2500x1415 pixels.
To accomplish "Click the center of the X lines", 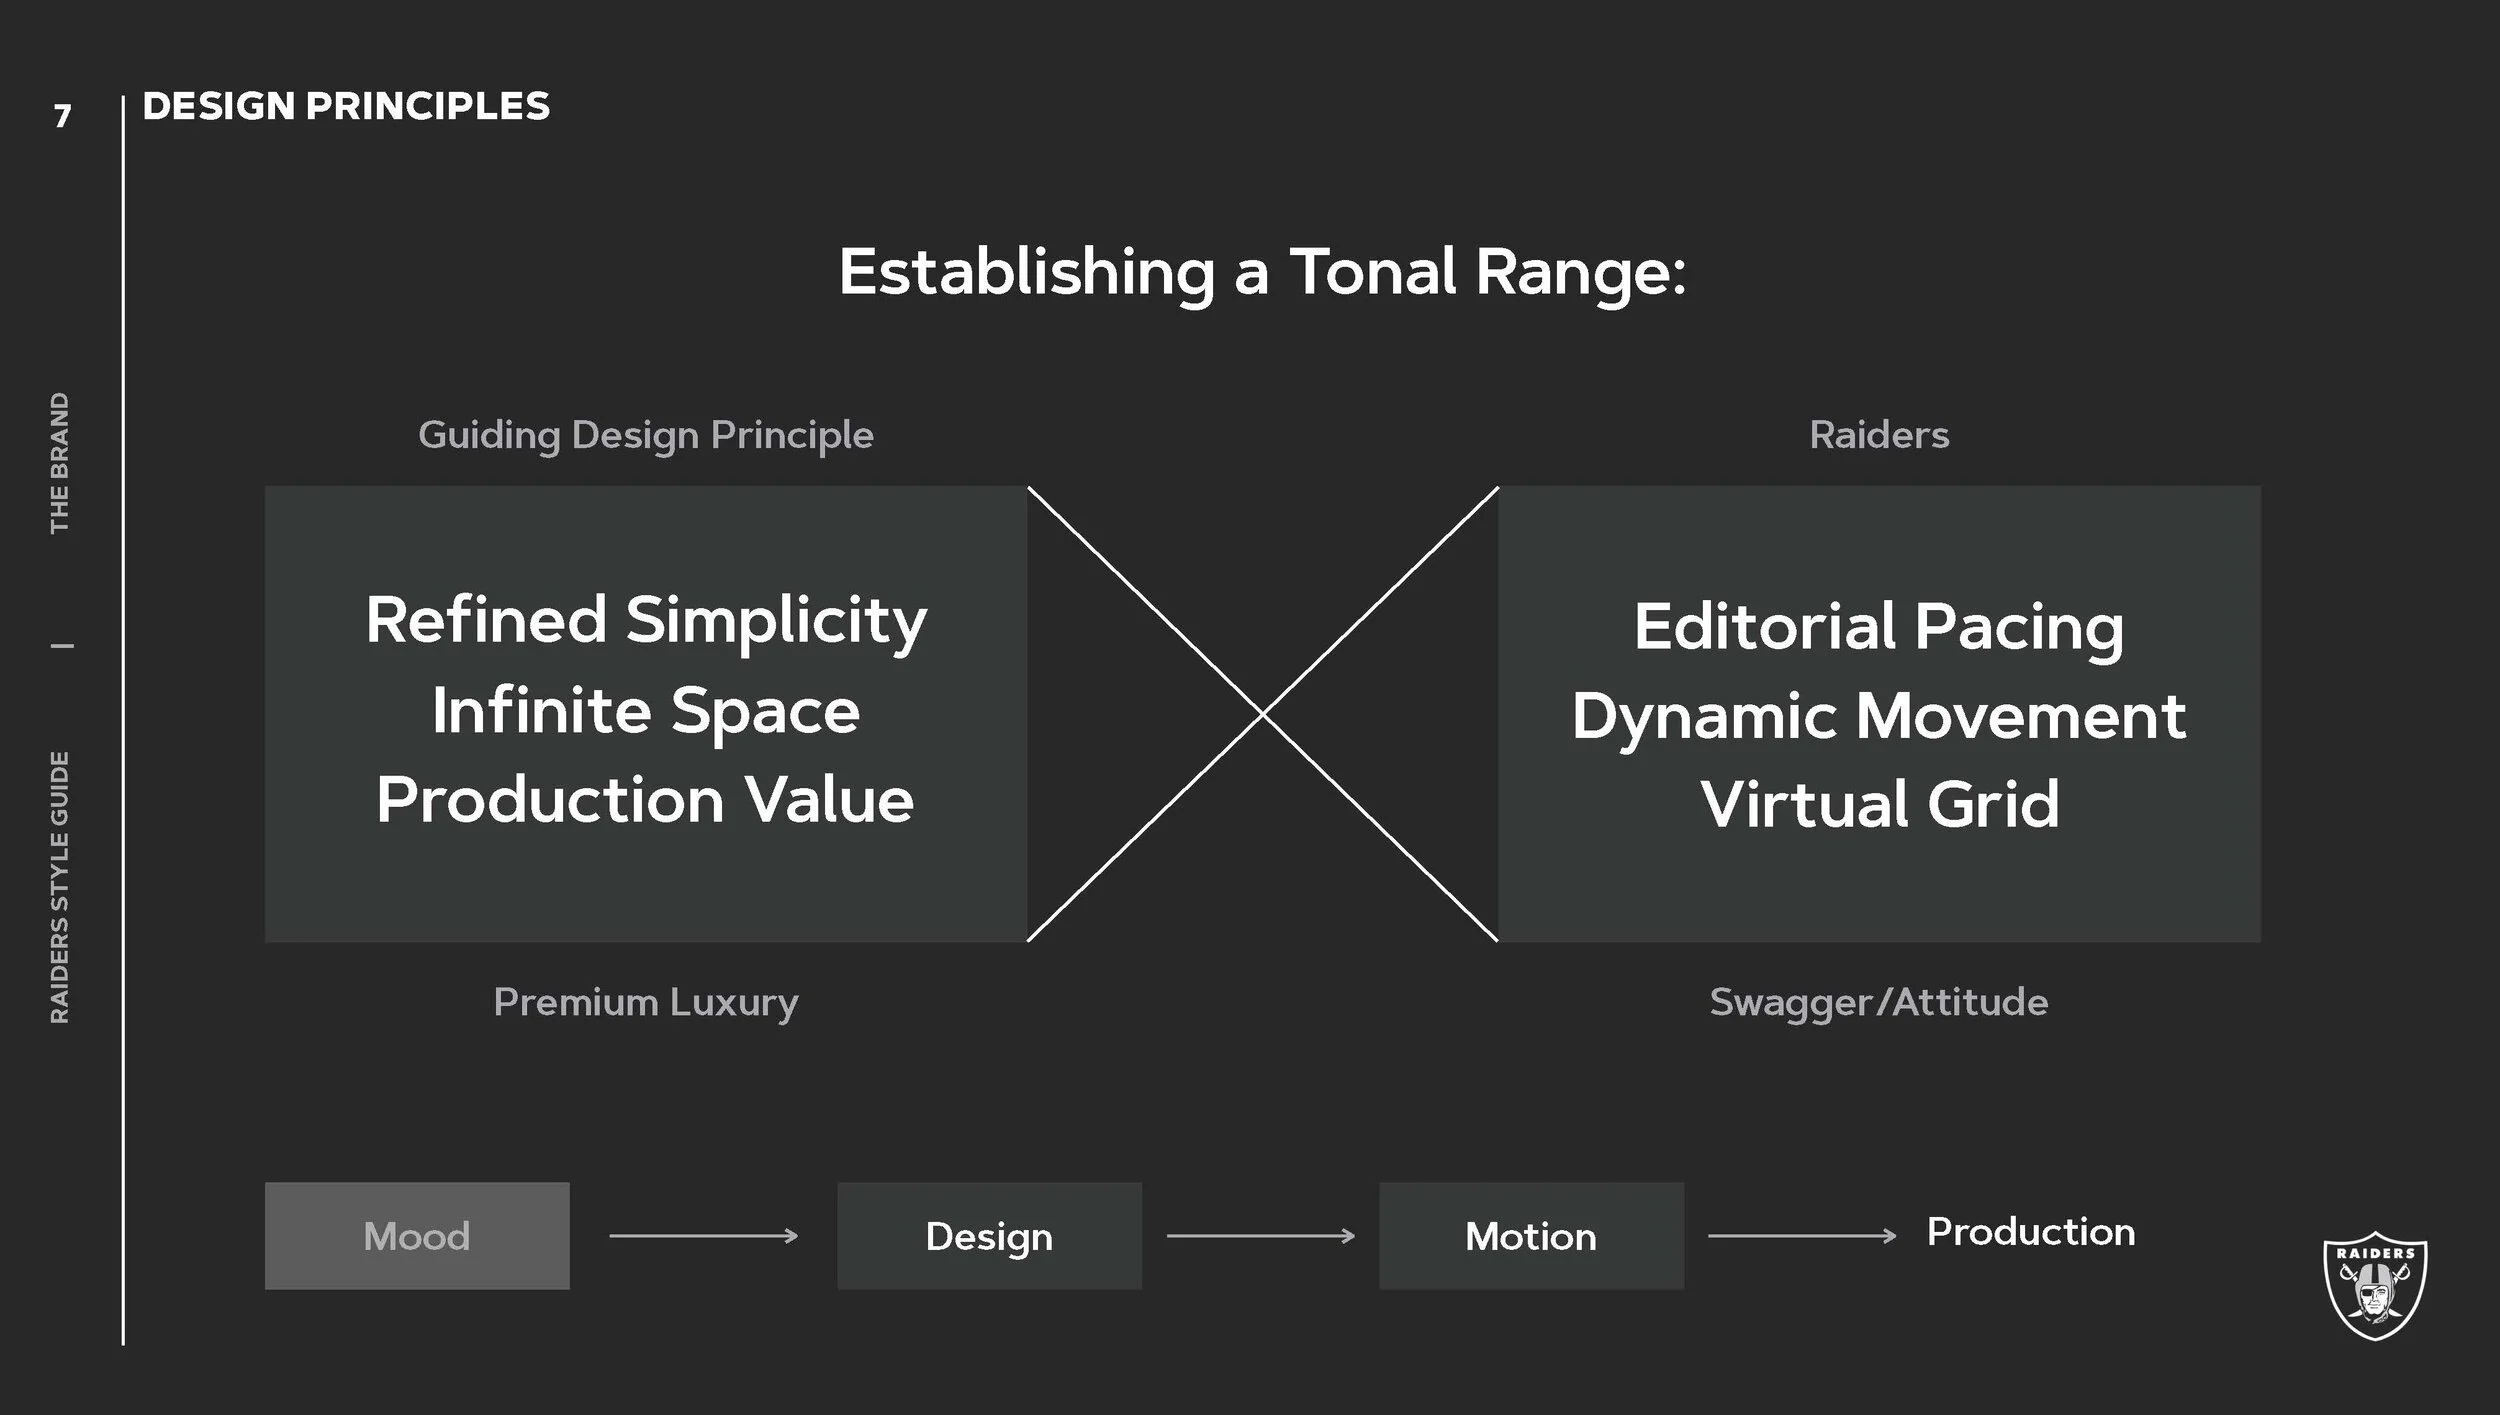I will [x=1263, y=714].
